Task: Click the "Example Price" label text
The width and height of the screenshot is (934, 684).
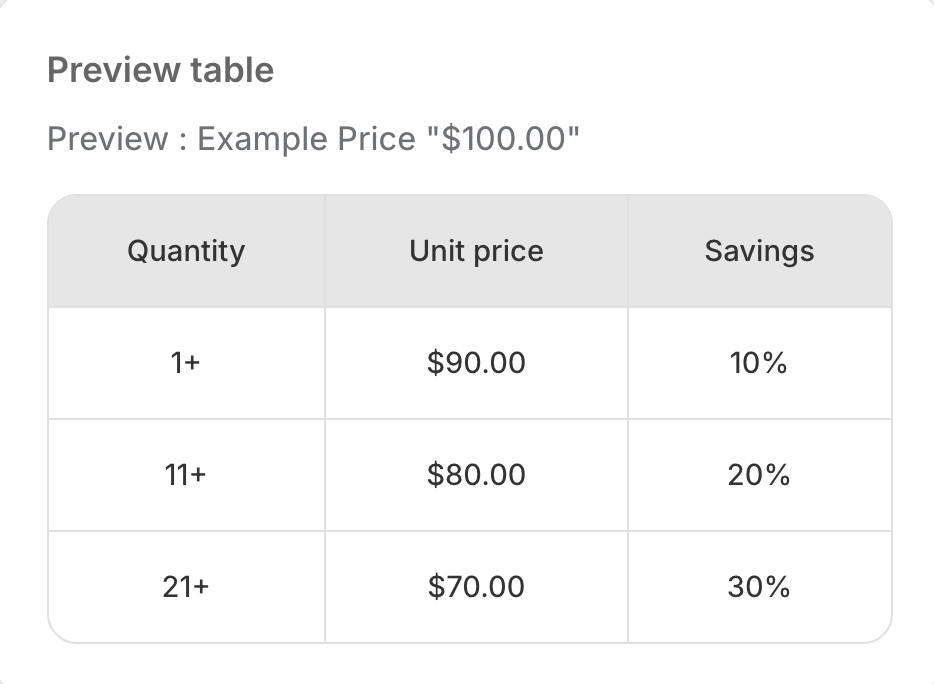Action: tap(306, 138)
